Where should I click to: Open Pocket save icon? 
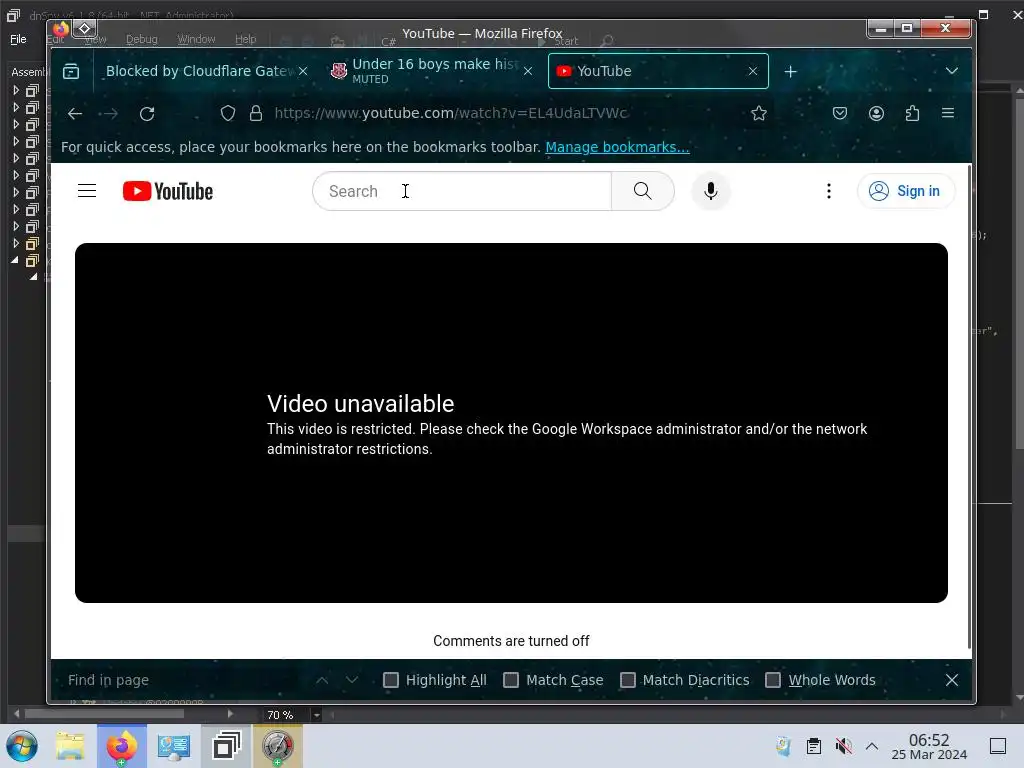(x=840, y=114)
